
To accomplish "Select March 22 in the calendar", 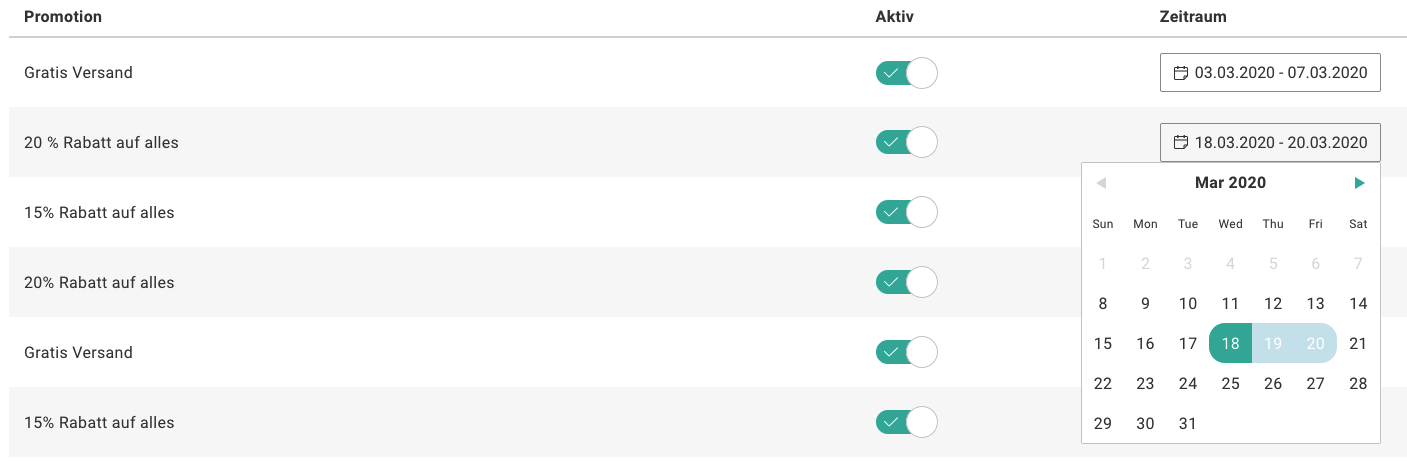I will pyautogui.click(x=1103, y=383).
